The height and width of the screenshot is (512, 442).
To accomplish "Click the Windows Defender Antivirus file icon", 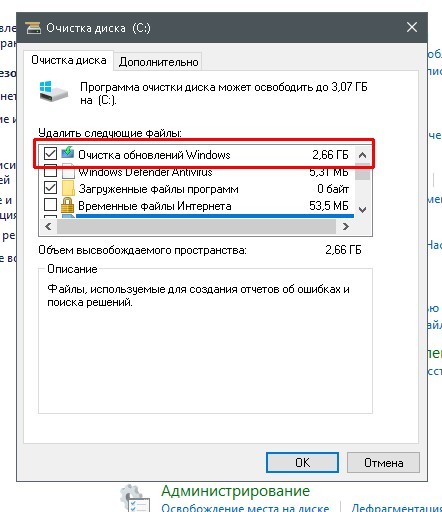I will [x=68, y=171].
